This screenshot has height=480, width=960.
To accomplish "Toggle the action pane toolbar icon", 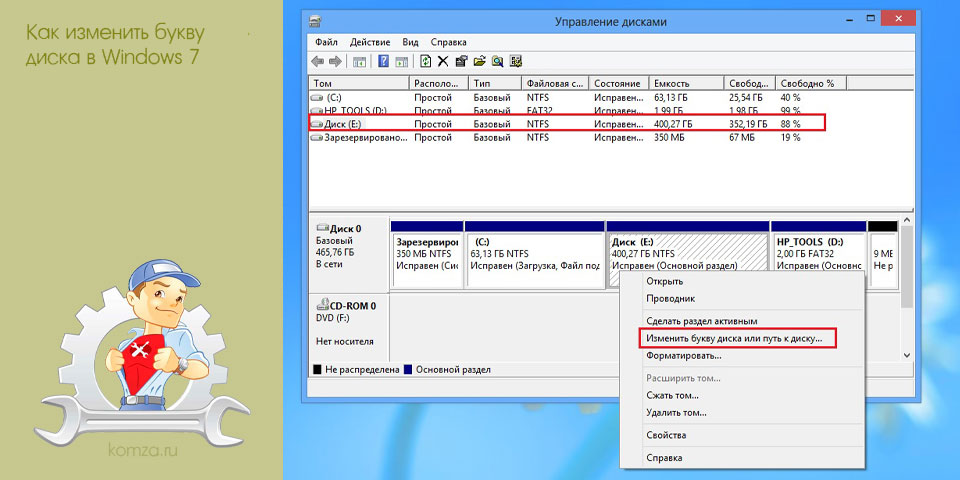I will (x=401, y=61).
